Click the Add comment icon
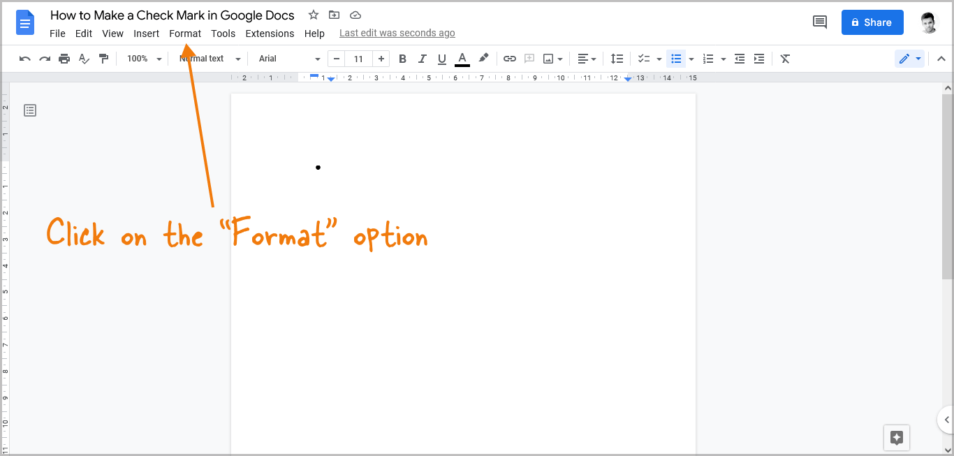This screenshot has width=954, height=456. [x=529, y=59]
